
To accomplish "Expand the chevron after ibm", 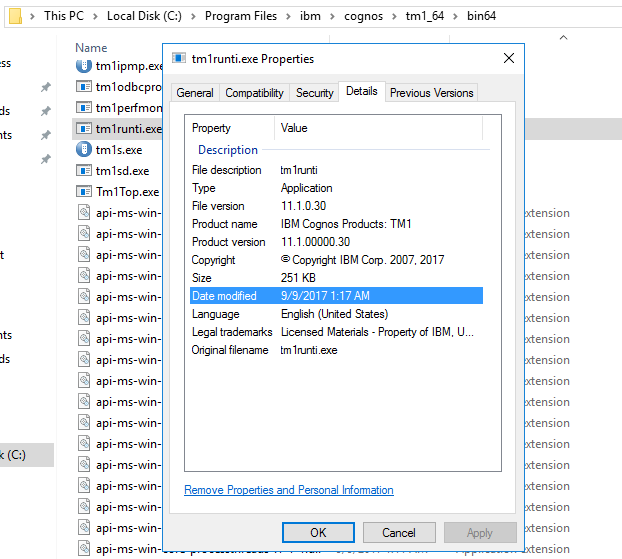I will (x=332, y=16).
